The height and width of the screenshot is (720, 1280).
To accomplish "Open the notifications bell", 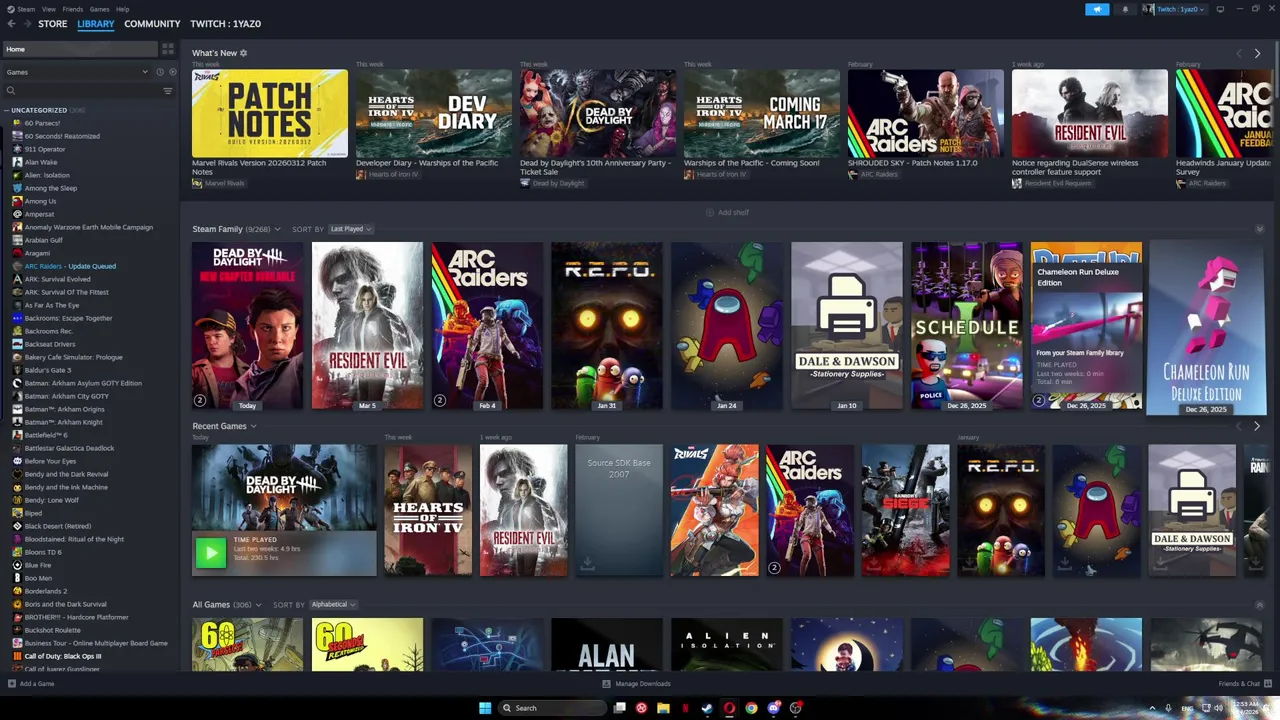I will click(x=1125, y=9).
